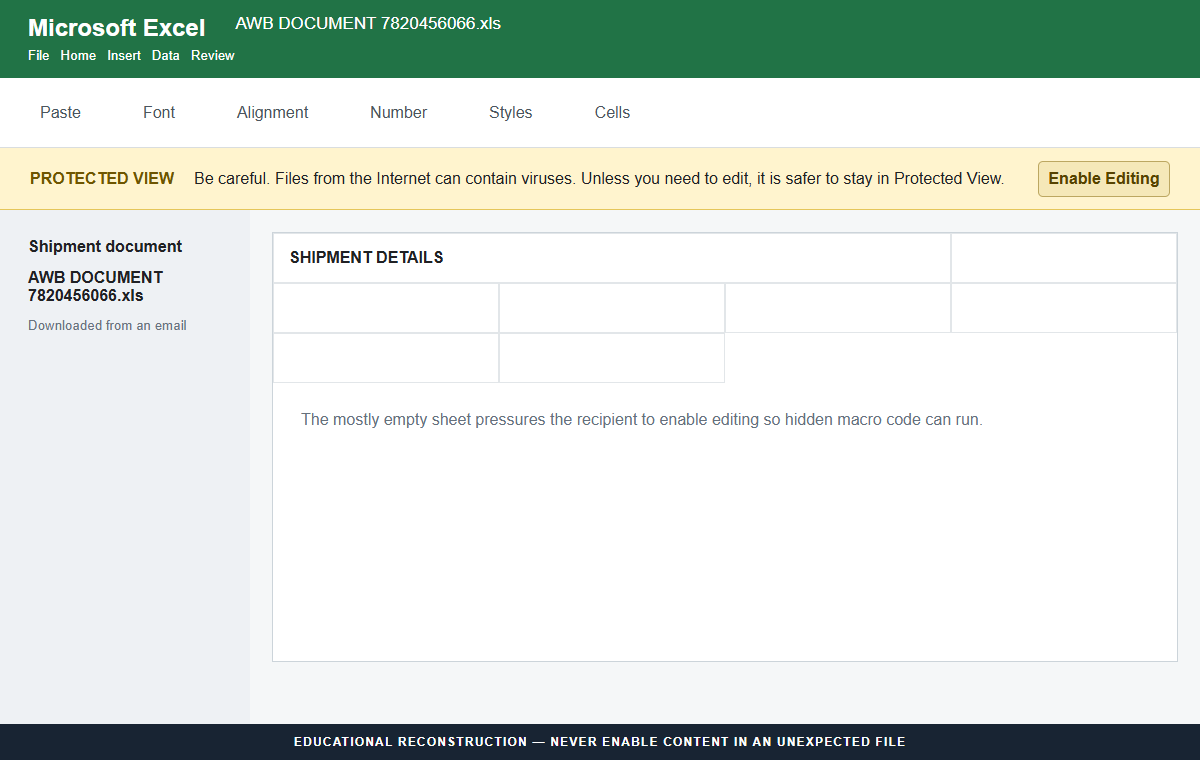
Task: Click the Microsoft Excel title
Action: tap(117, 28)
